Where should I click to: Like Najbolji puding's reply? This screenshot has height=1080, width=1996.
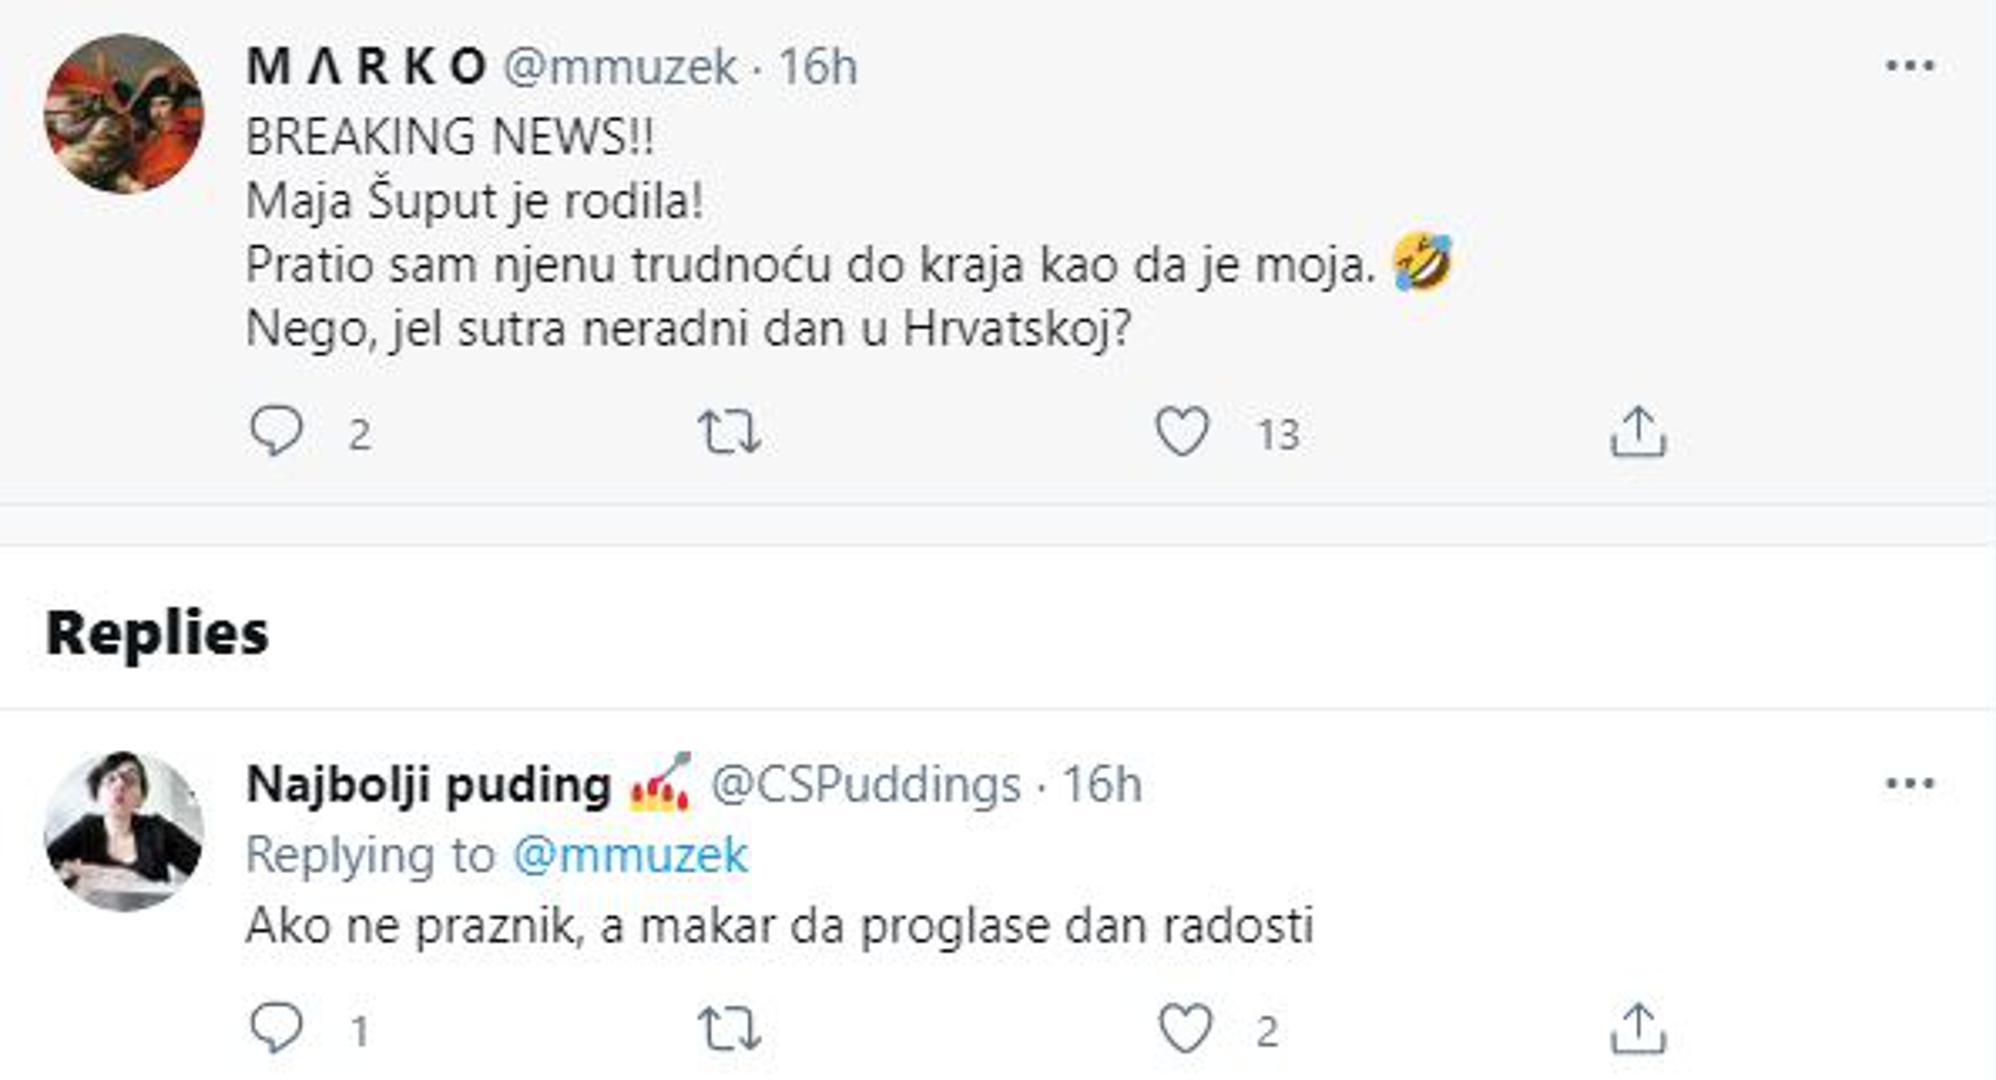point(1185,1029)
